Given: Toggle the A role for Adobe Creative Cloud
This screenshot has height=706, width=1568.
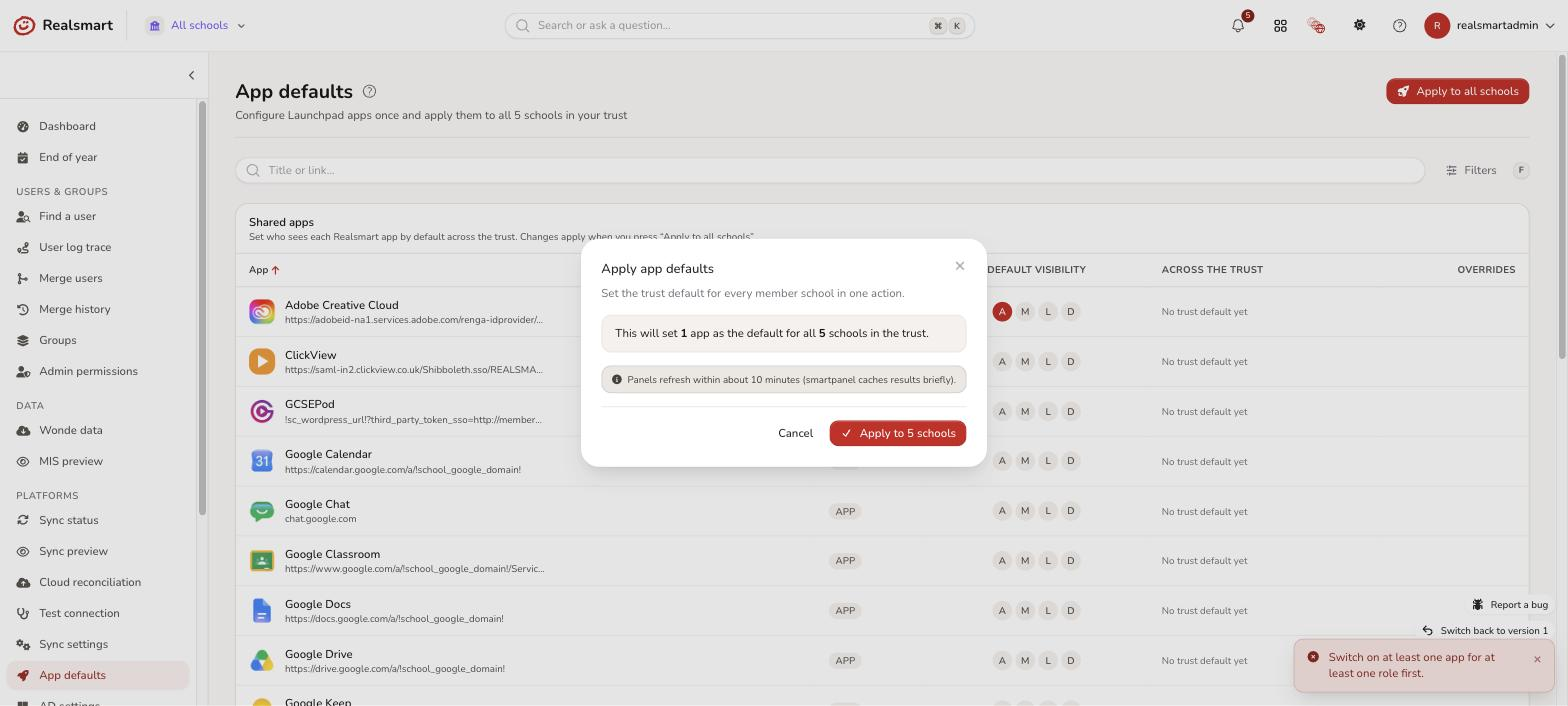Looking at the screenshot, I should 1002,312.
